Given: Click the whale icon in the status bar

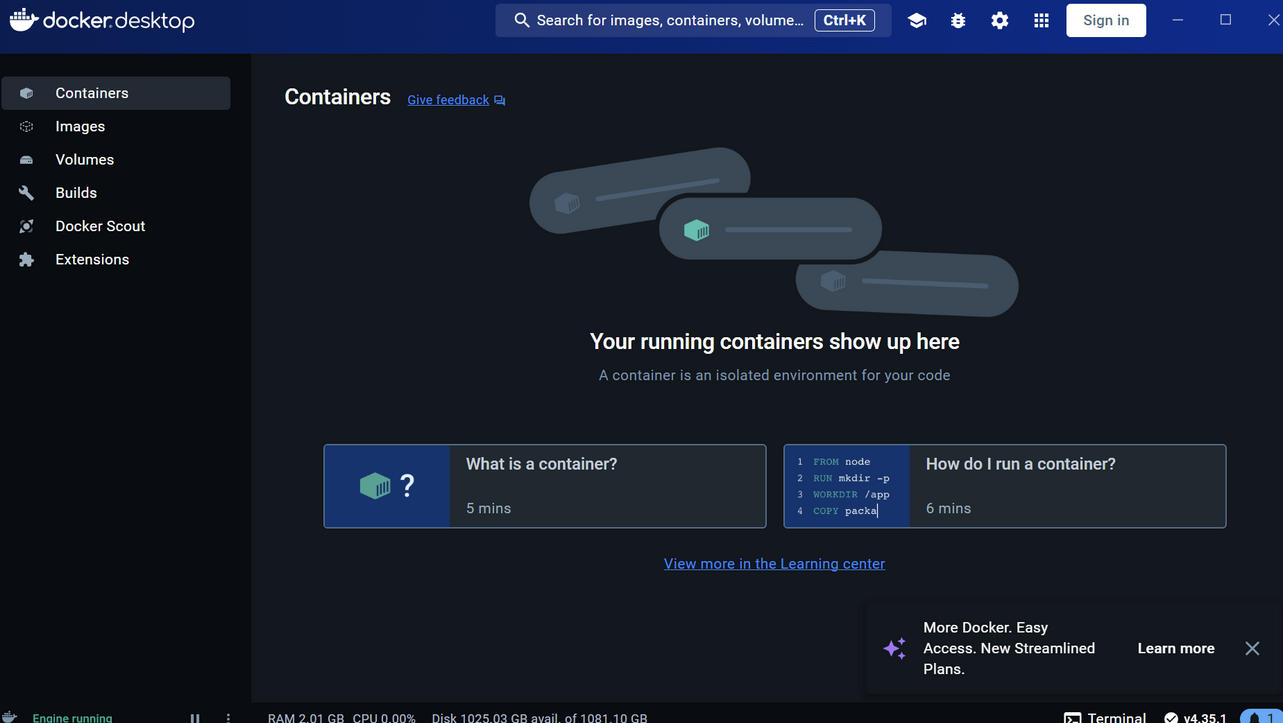Looking at the screenshot, I should (x=9, y=717).
